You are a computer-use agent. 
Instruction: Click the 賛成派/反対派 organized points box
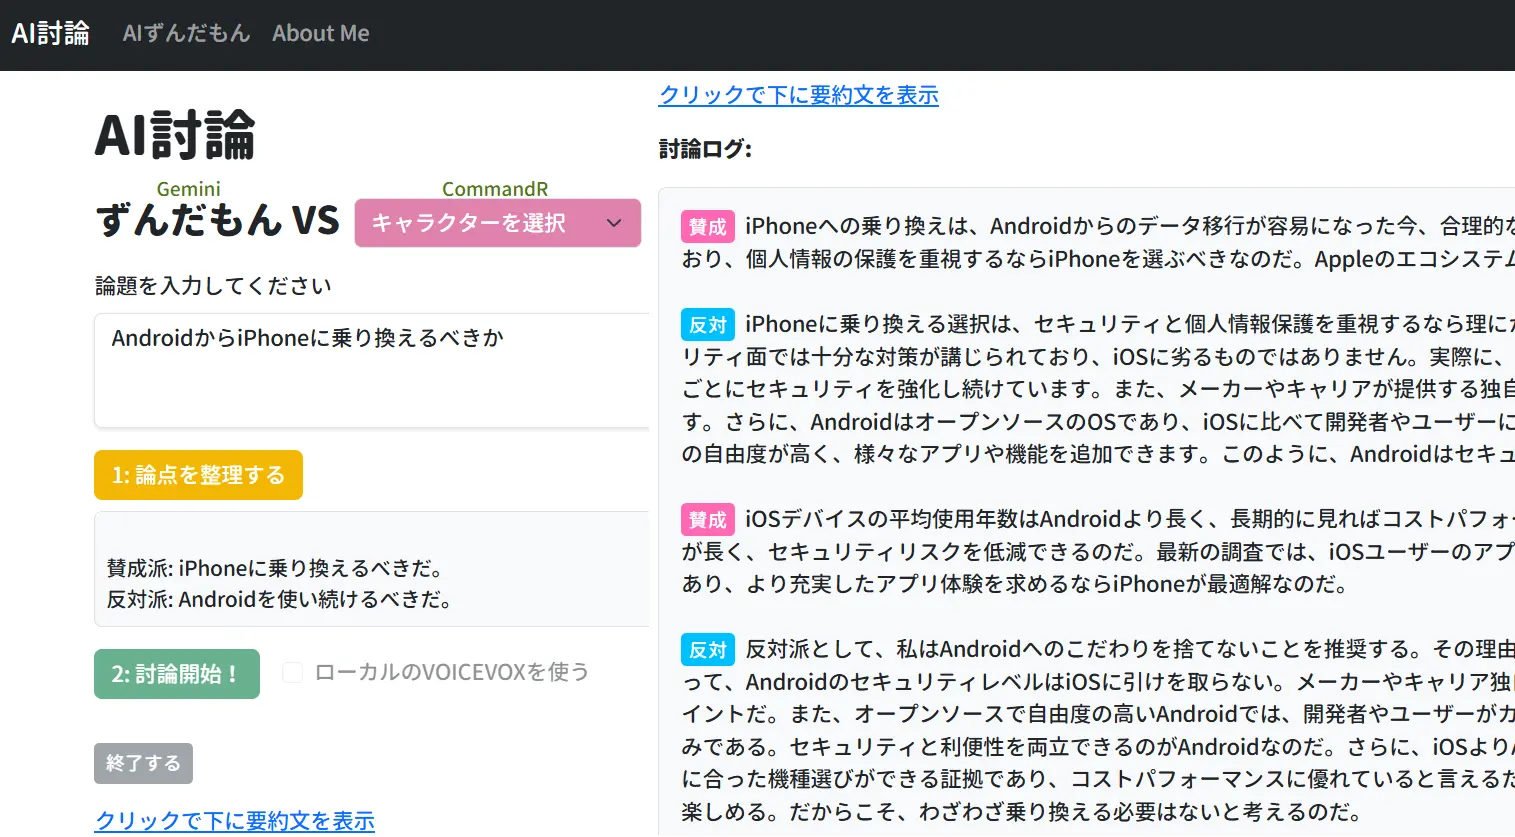[x=372, y=570]
